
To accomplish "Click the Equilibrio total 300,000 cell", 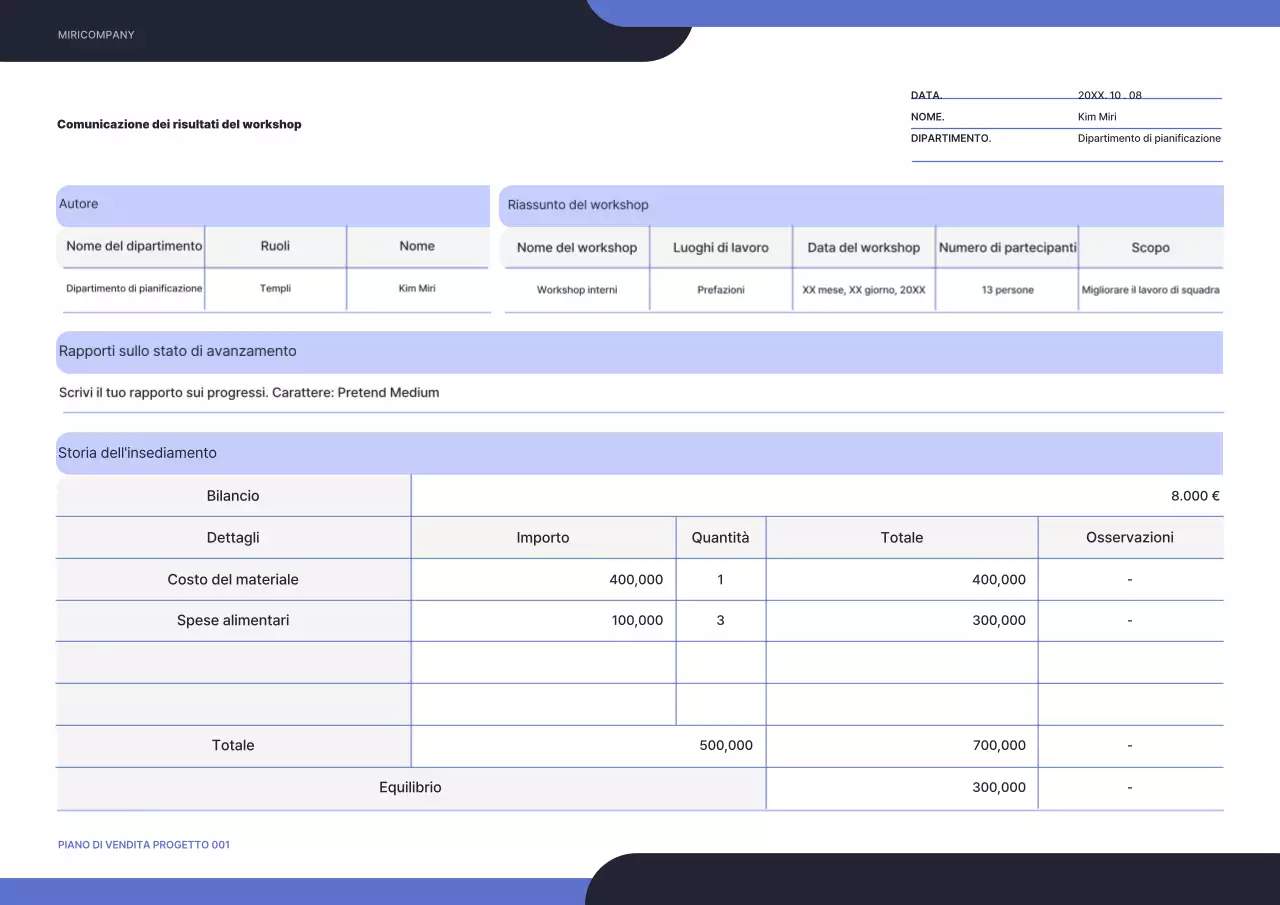I will (999, 787).
